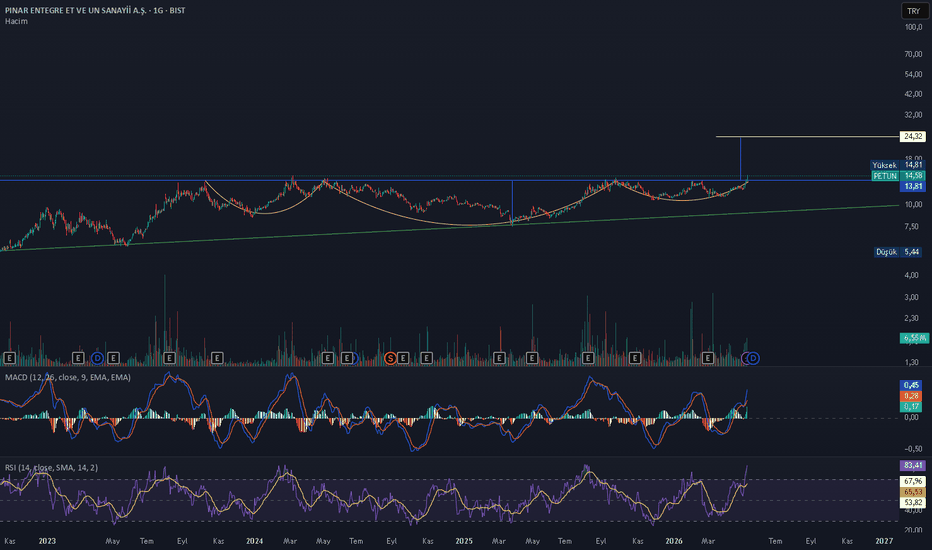
Task: Open the TRY currency selector
Action: click(x=914, y=11)
